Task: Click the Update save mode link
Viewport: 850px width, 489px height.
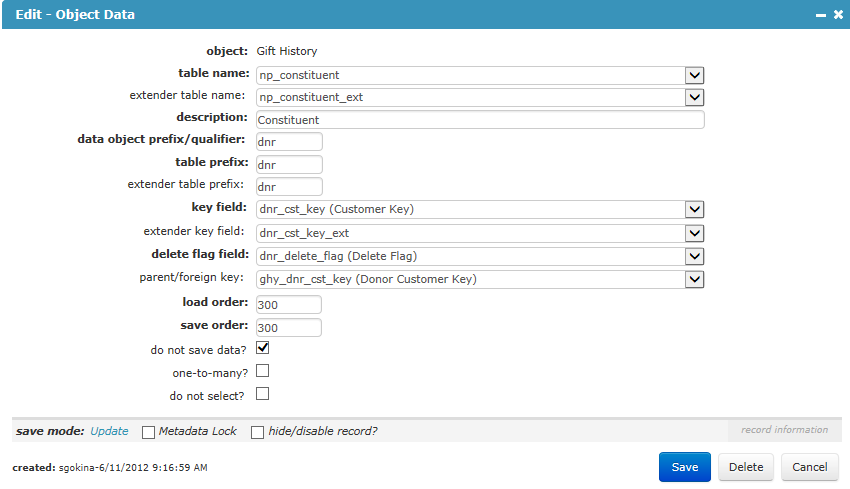Action: (110, 431)
